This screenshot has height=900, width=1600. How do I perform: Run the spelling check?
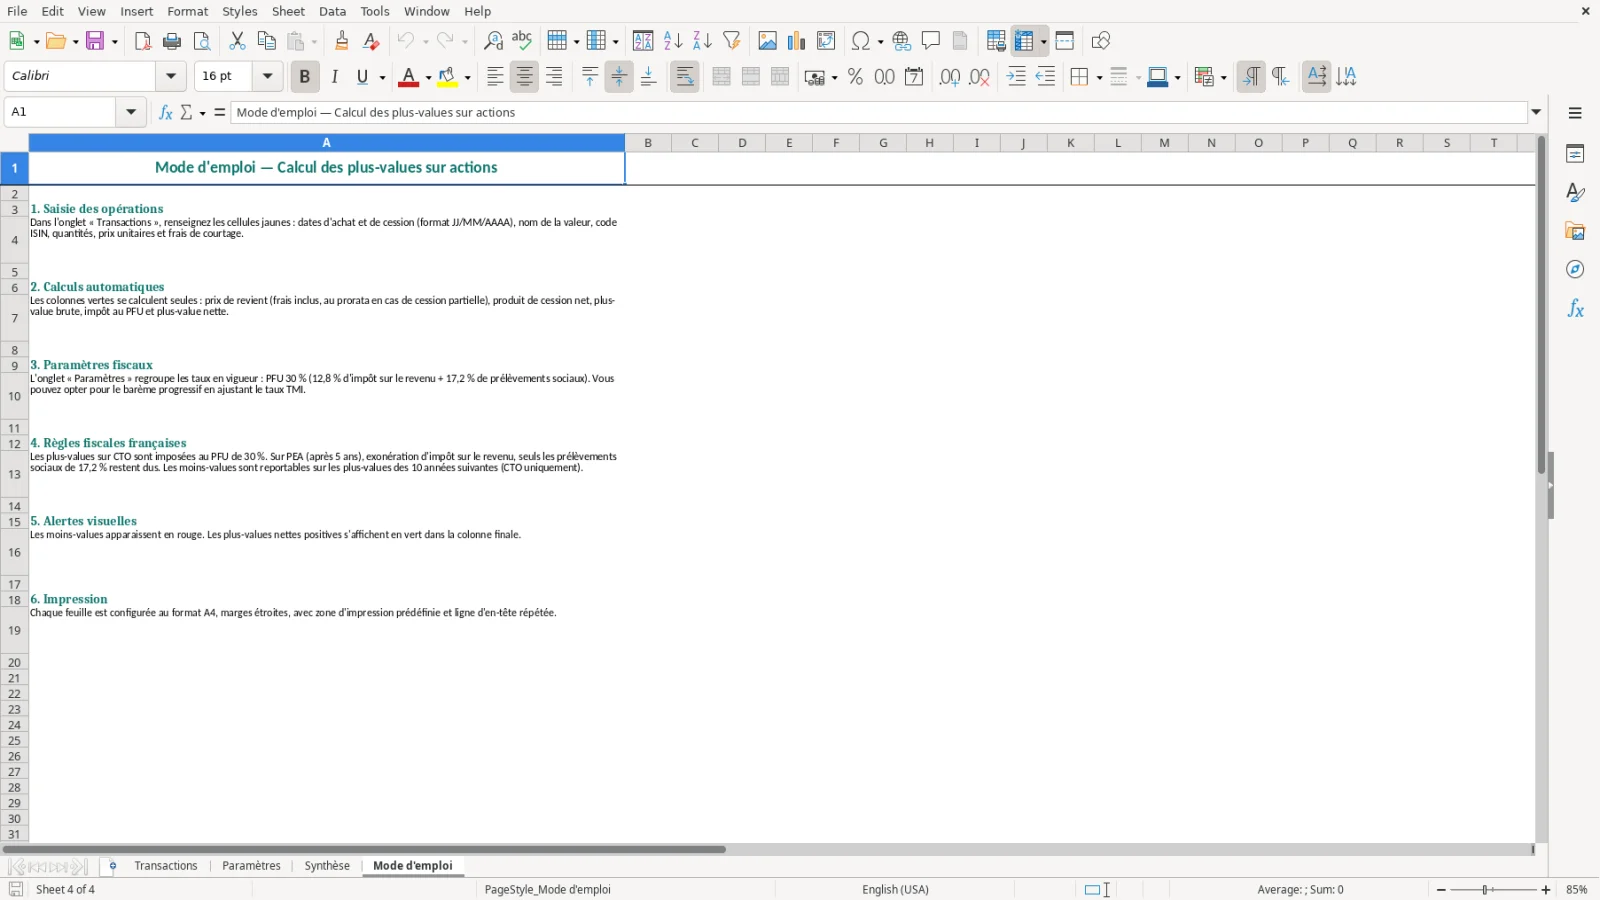(522, 41)
